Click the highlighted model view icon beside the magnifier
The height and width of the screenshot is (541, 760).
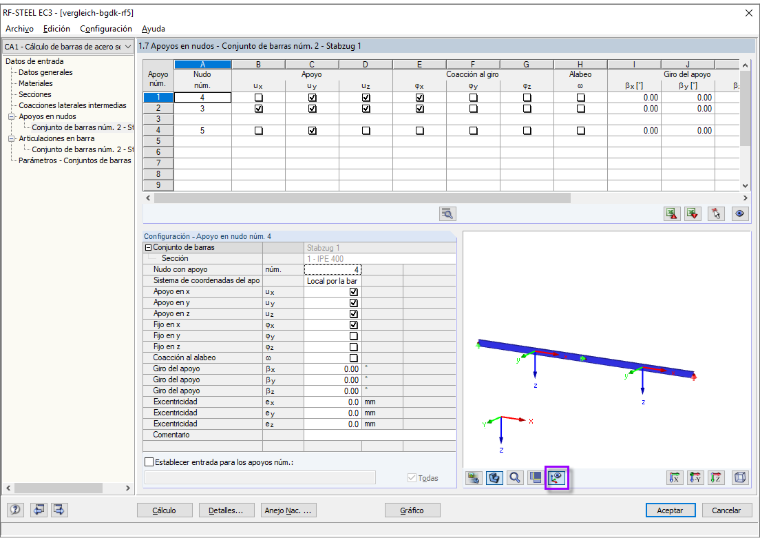pos(494,478)
